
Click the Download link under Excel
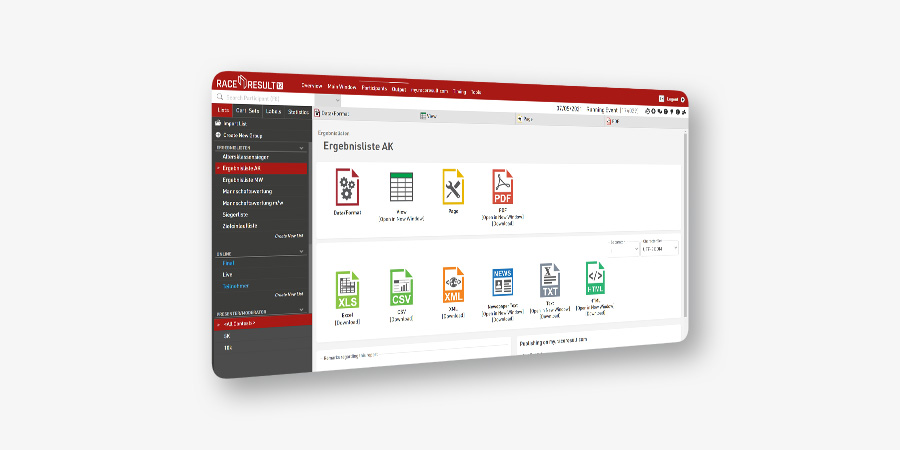click(347, 322)
